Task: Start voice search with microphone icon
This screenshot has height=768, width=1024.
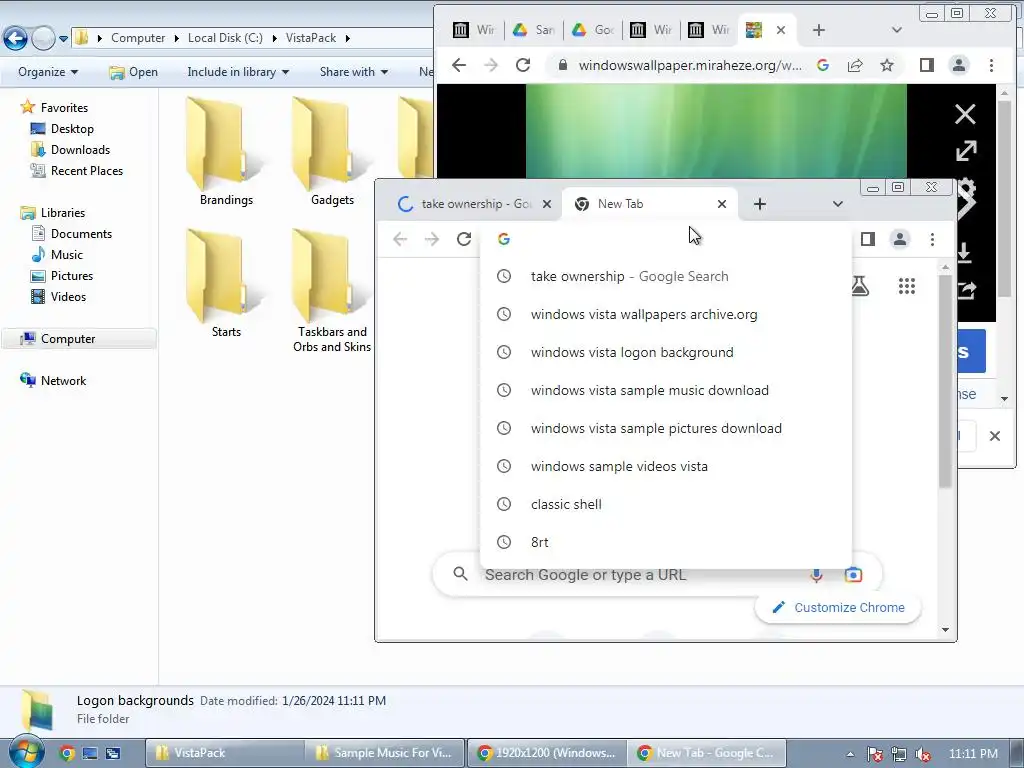Action: click(x=816, y=575)
